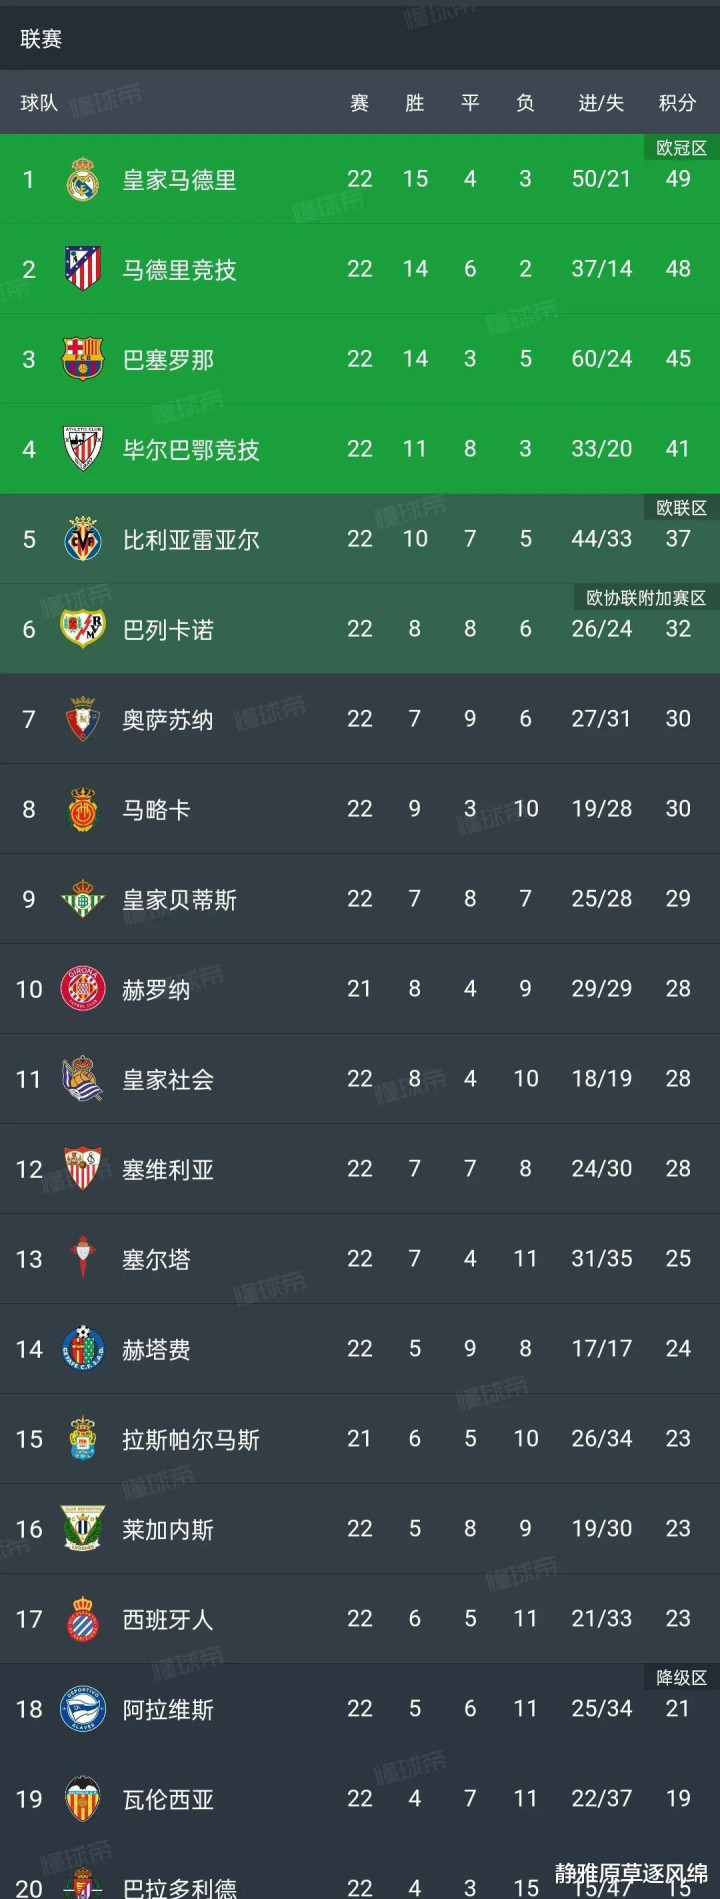The height and width of the screenshot is (1899, 720).
Task: Tap the Real Madrid crest icon
Action: (x=83, y=179)
